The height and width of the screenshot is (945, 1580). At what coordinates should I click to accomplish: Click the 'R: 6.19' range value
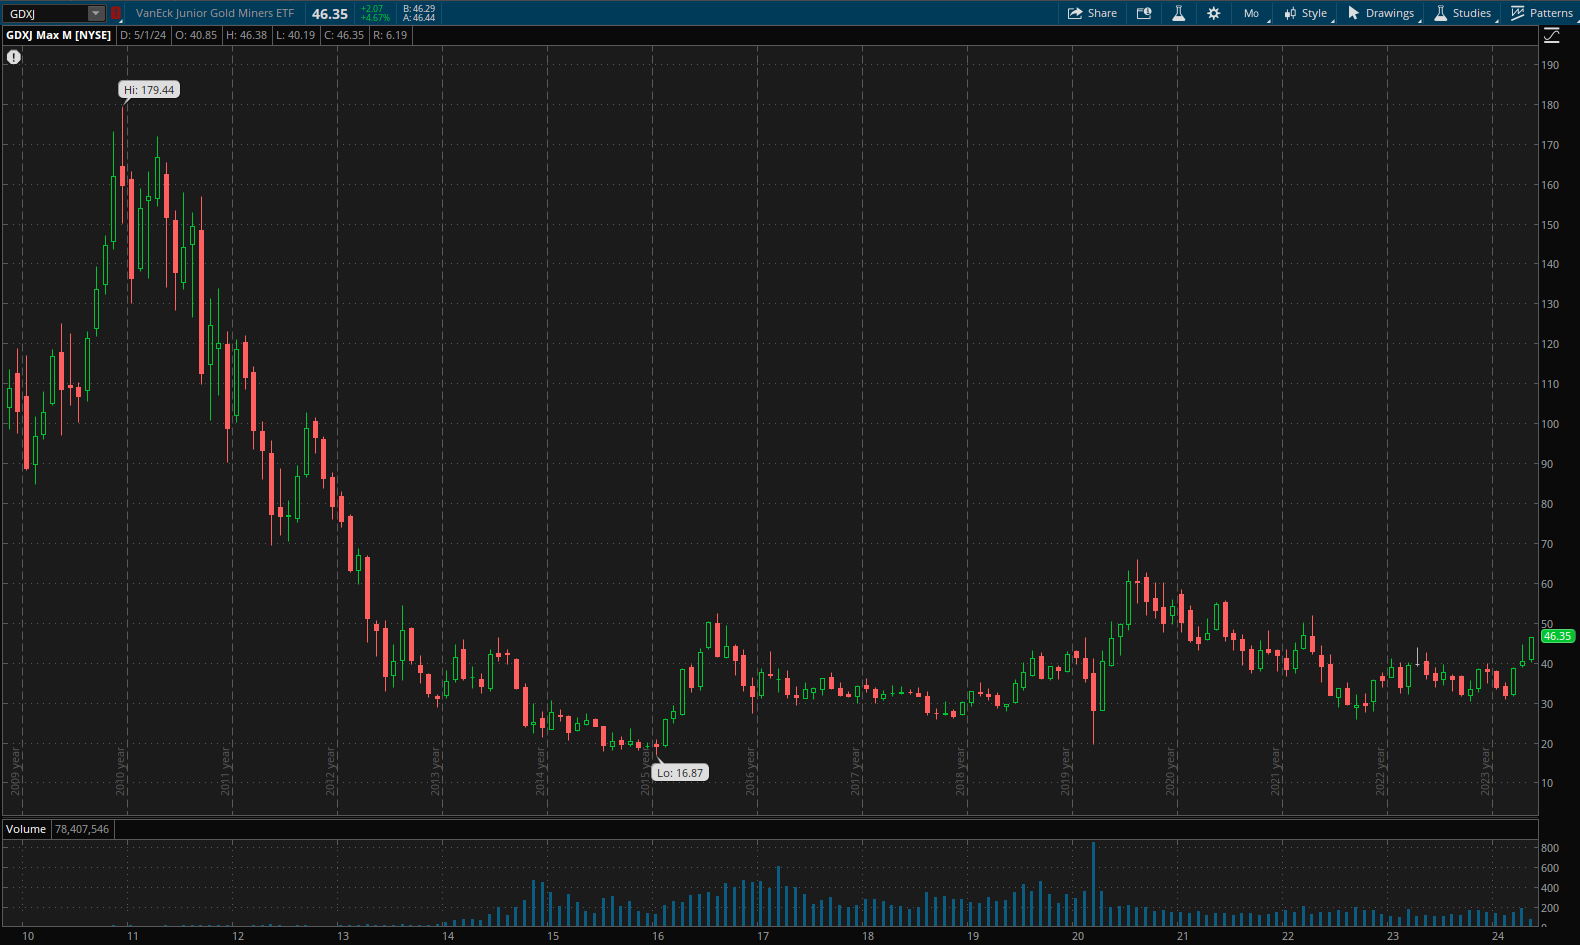point(390,35)
